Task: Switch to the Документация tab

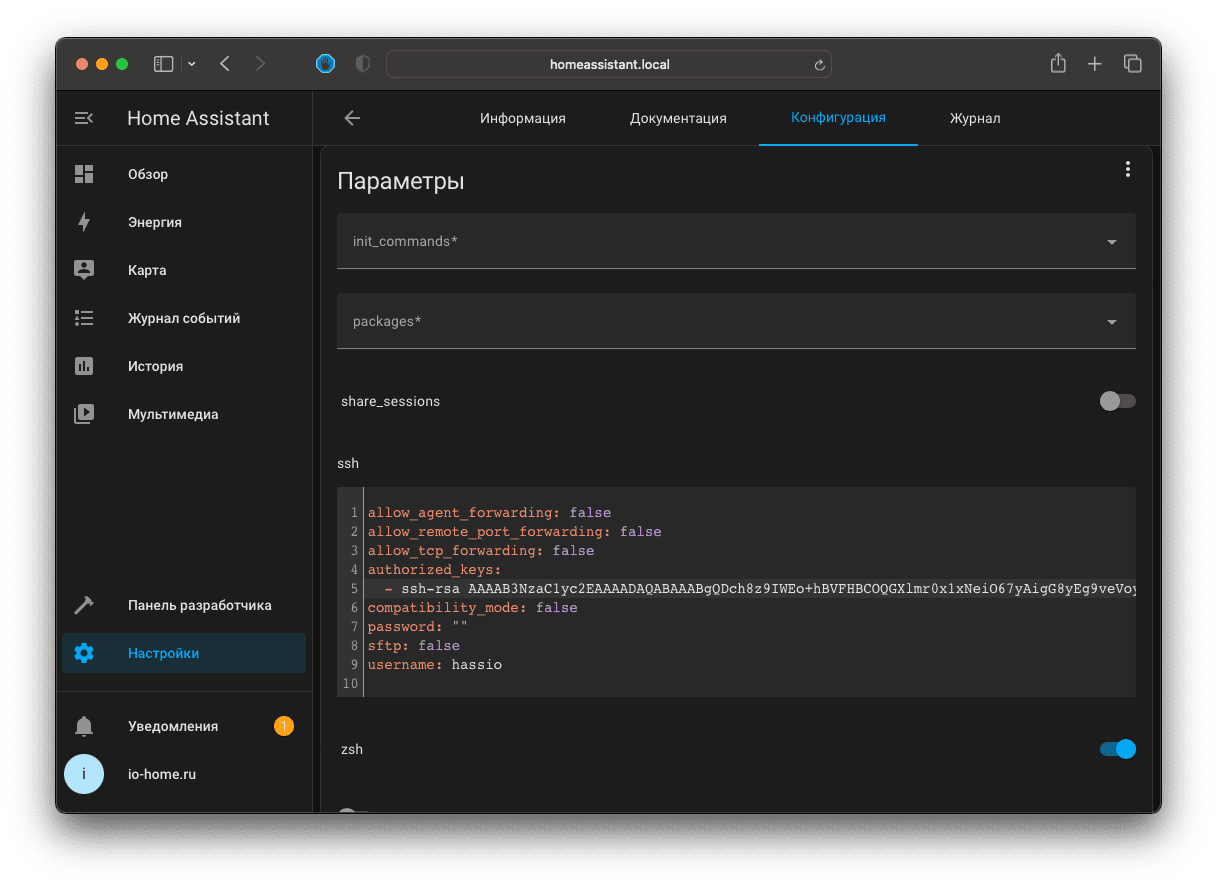Action: pos(678,118)
